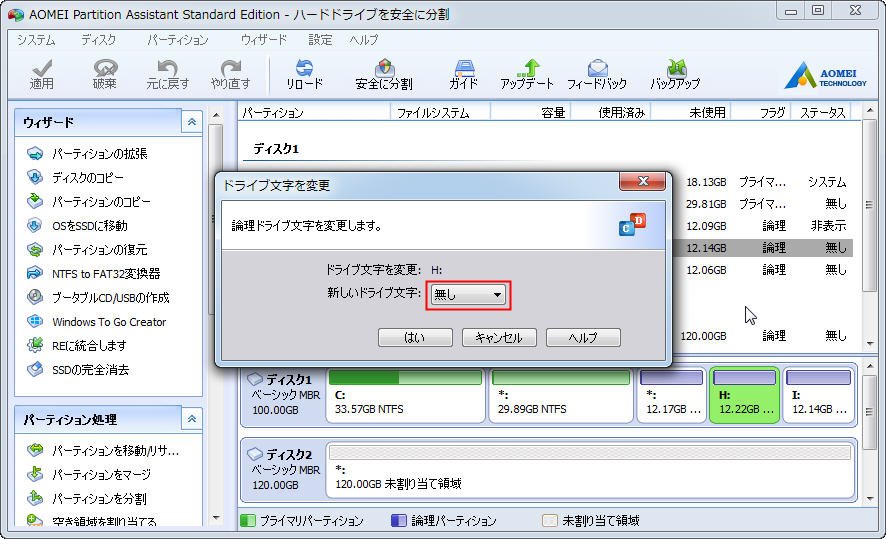Screen dimensions: 886x539
Task: Click the キャンセル button in dialog
Action: (499, 337)
